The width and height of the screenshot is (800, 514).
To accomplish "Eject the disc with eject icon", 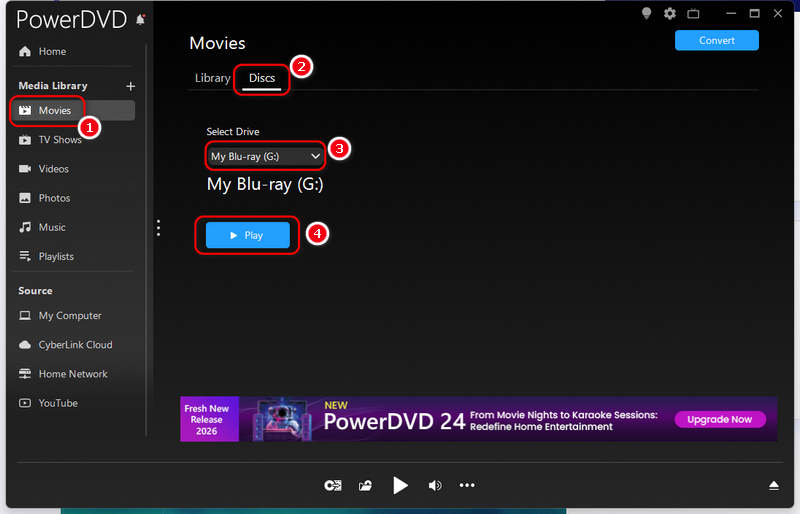I will coord(773,485).
